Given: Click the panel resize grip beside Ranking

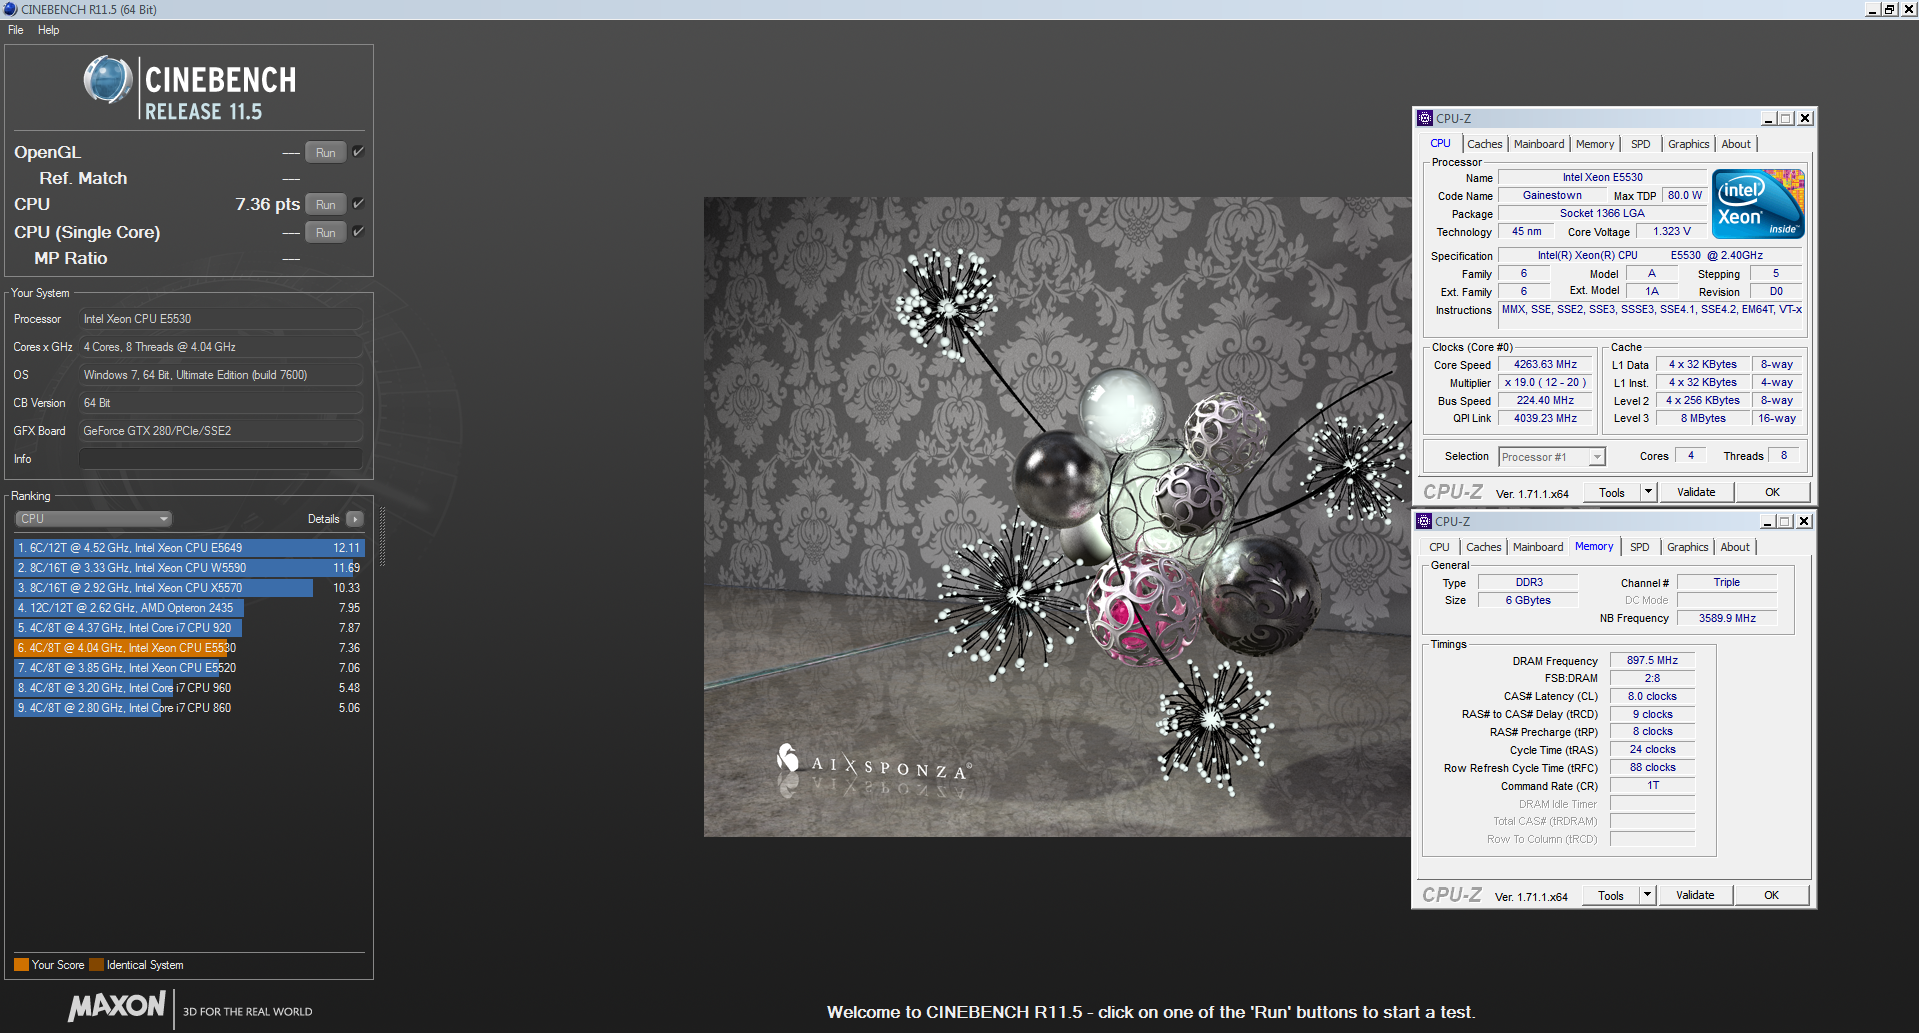Looking at the screenshot, I should pos(382,537).
